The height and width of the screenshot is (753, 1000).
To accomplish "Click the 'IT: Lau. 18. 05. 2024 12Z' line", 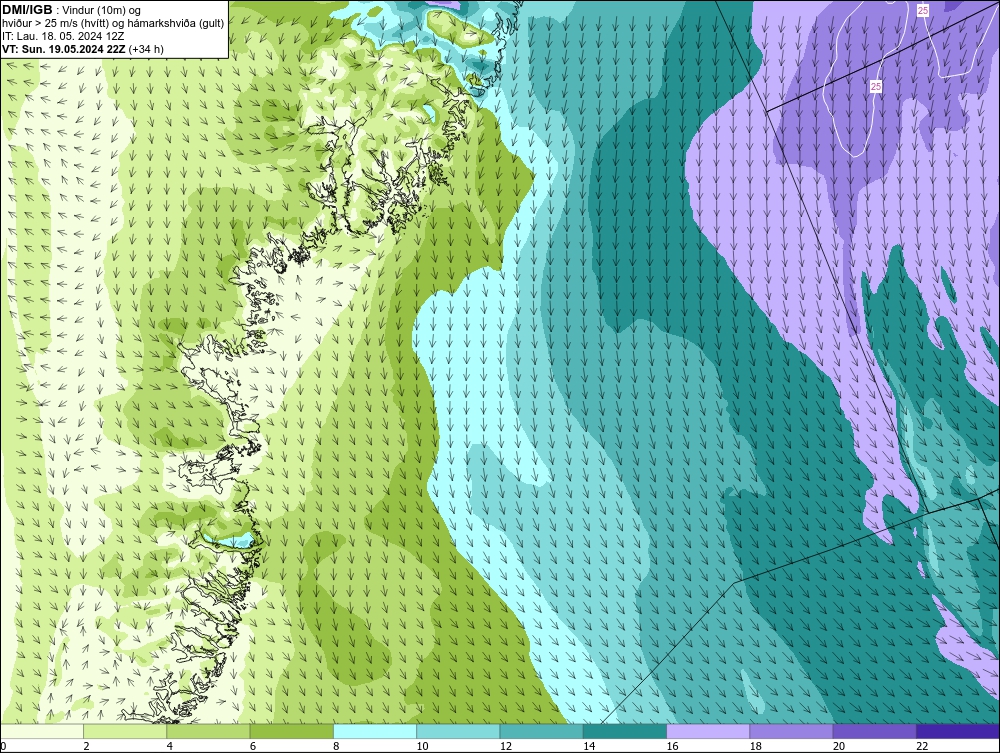I will coord(63,36).
